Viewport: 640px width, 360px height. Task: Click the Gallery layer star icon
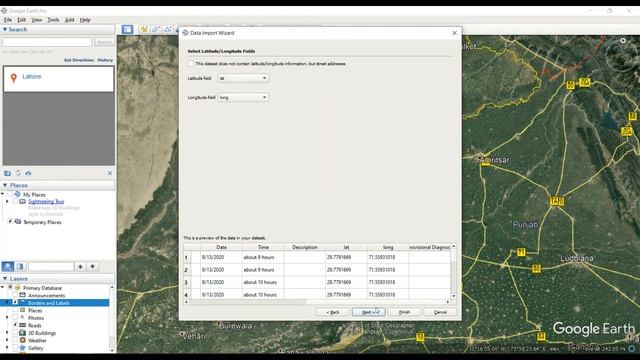[22, 348]
